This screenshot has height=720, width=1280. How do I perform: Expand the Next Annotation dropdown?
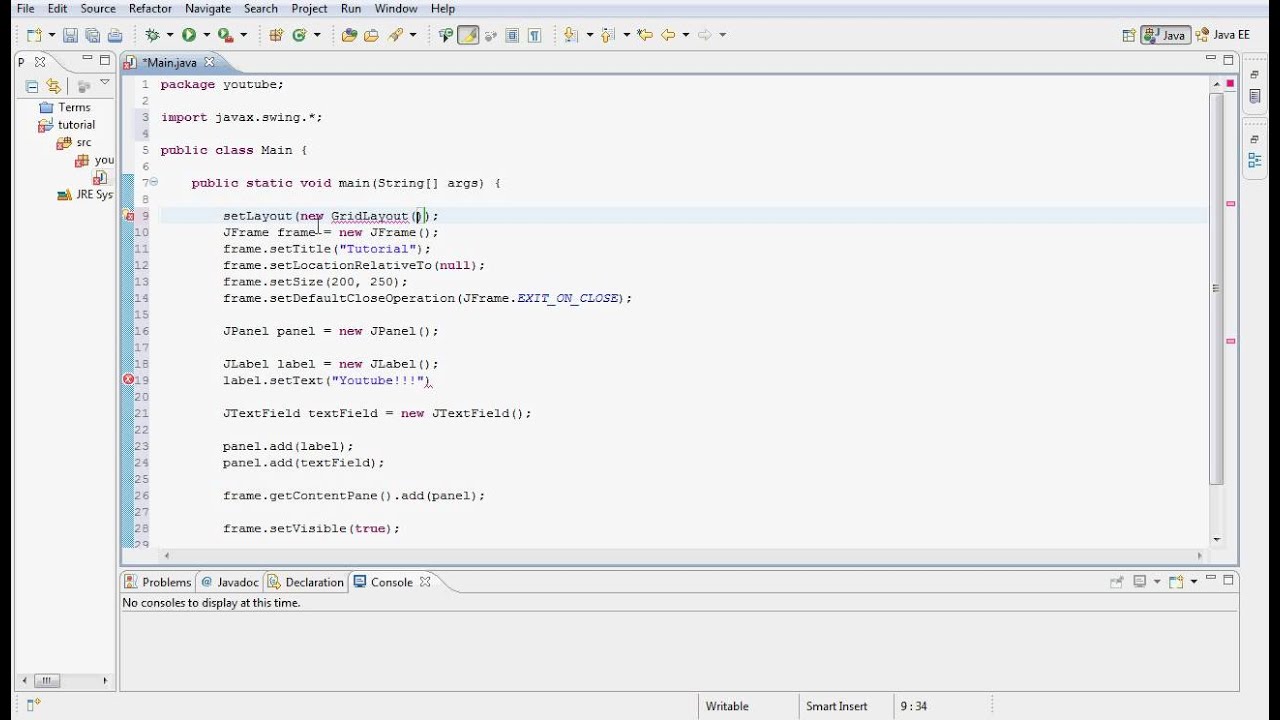[590, 35]
